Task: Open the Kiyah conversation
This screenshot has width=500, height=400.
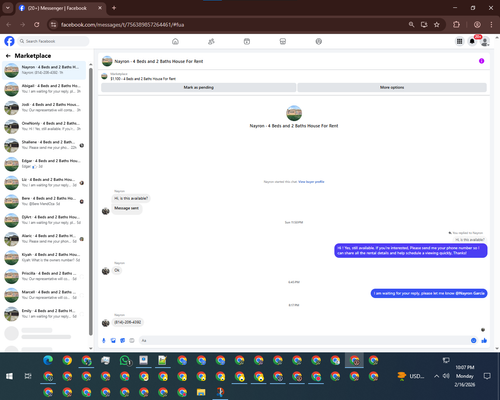Action: tap(44, 257)
